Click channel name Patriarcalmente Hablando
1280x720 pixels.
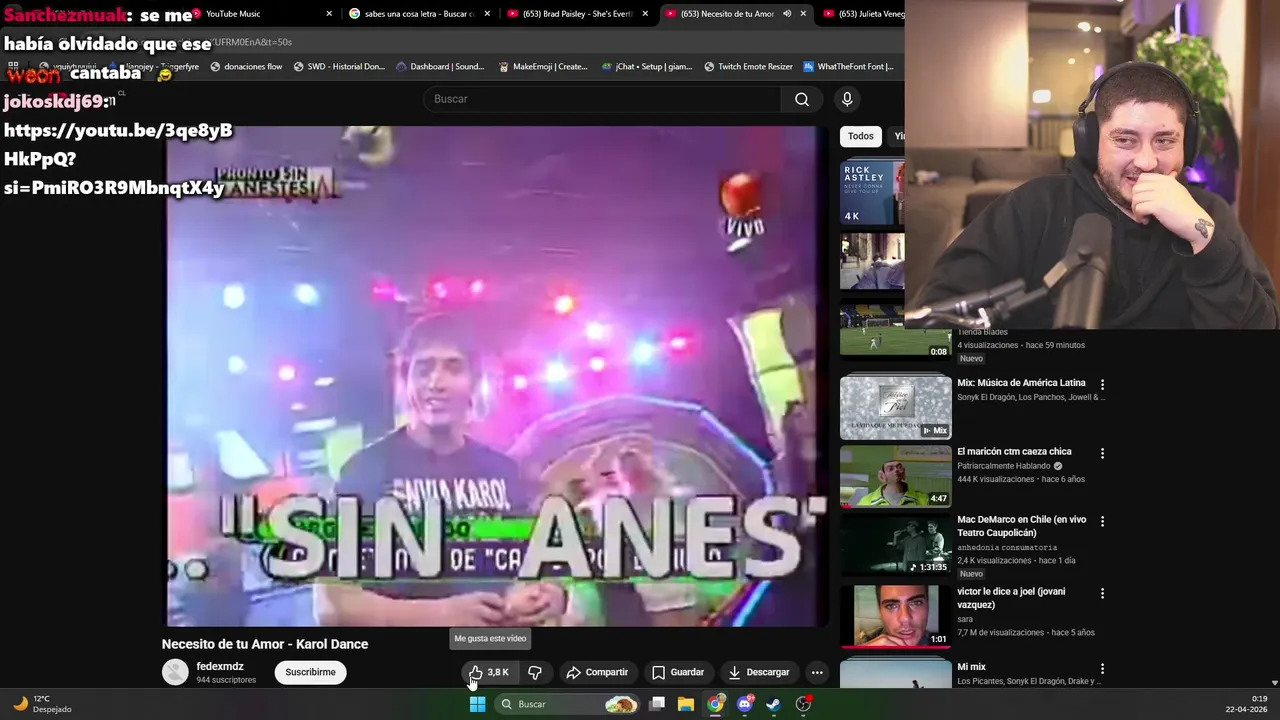tap(1004, 466)
